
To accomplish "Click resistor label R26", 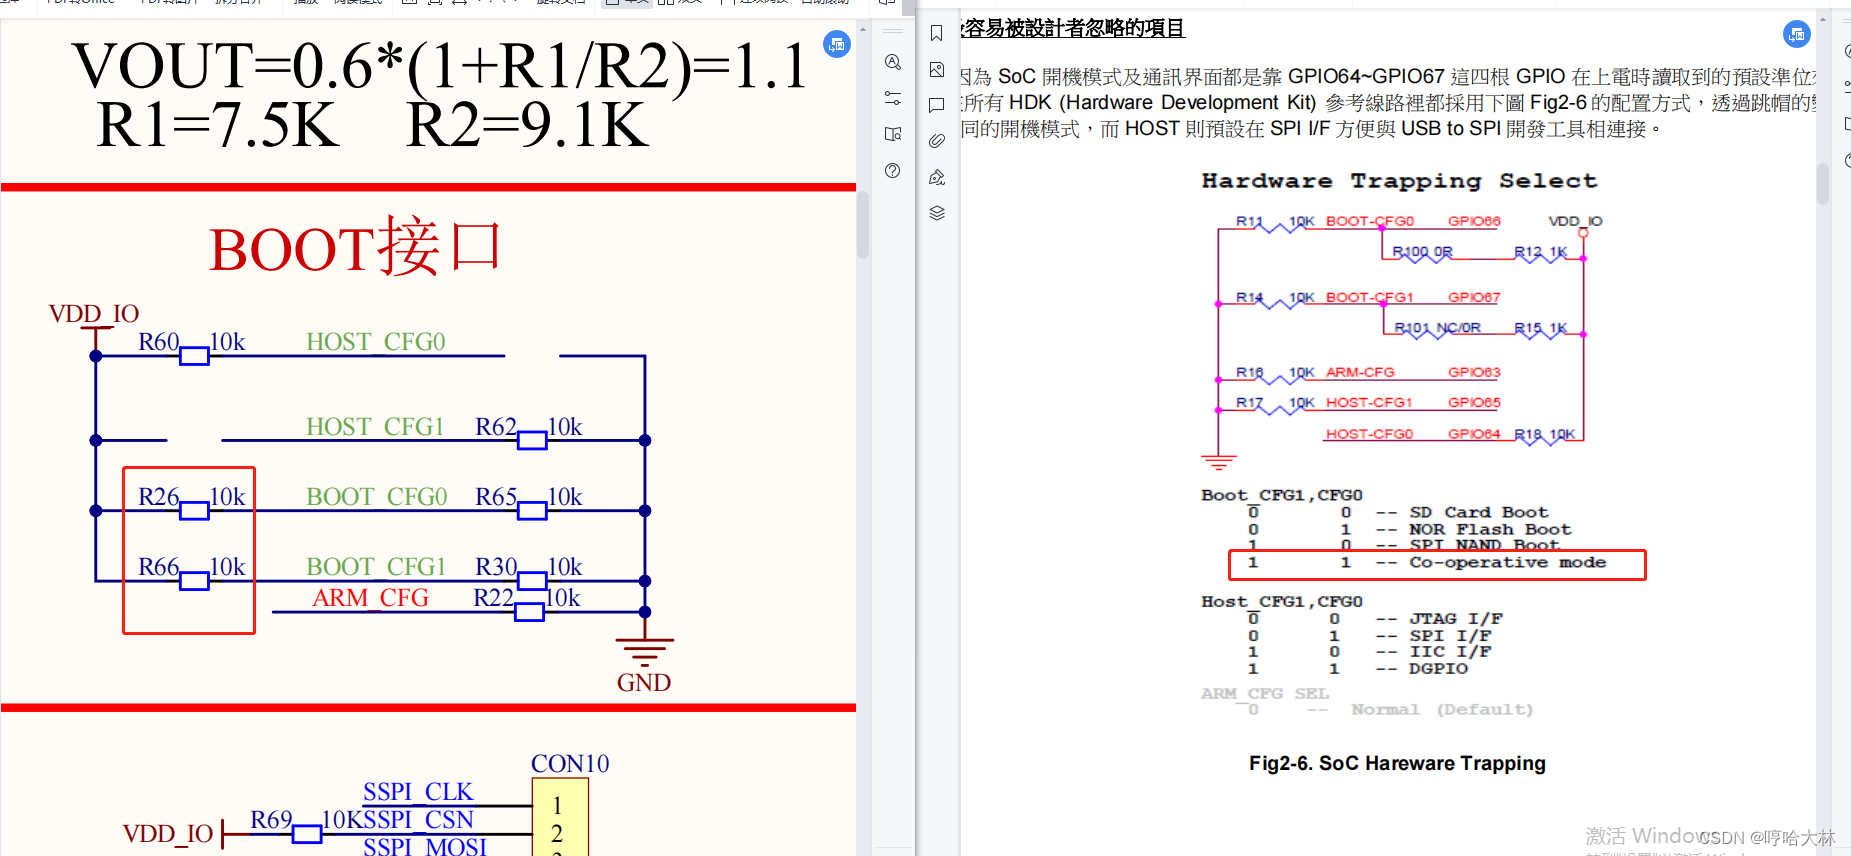I will (159, 497).
